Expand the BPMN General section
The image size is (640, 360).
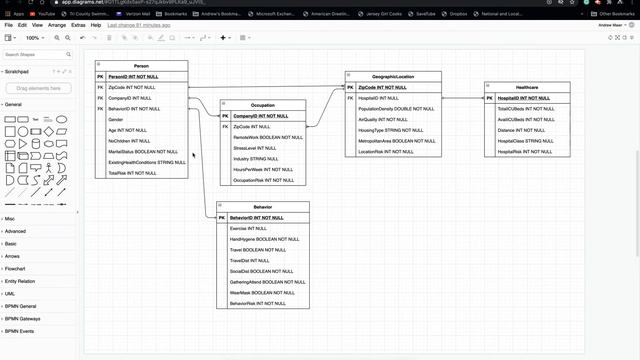20,306
